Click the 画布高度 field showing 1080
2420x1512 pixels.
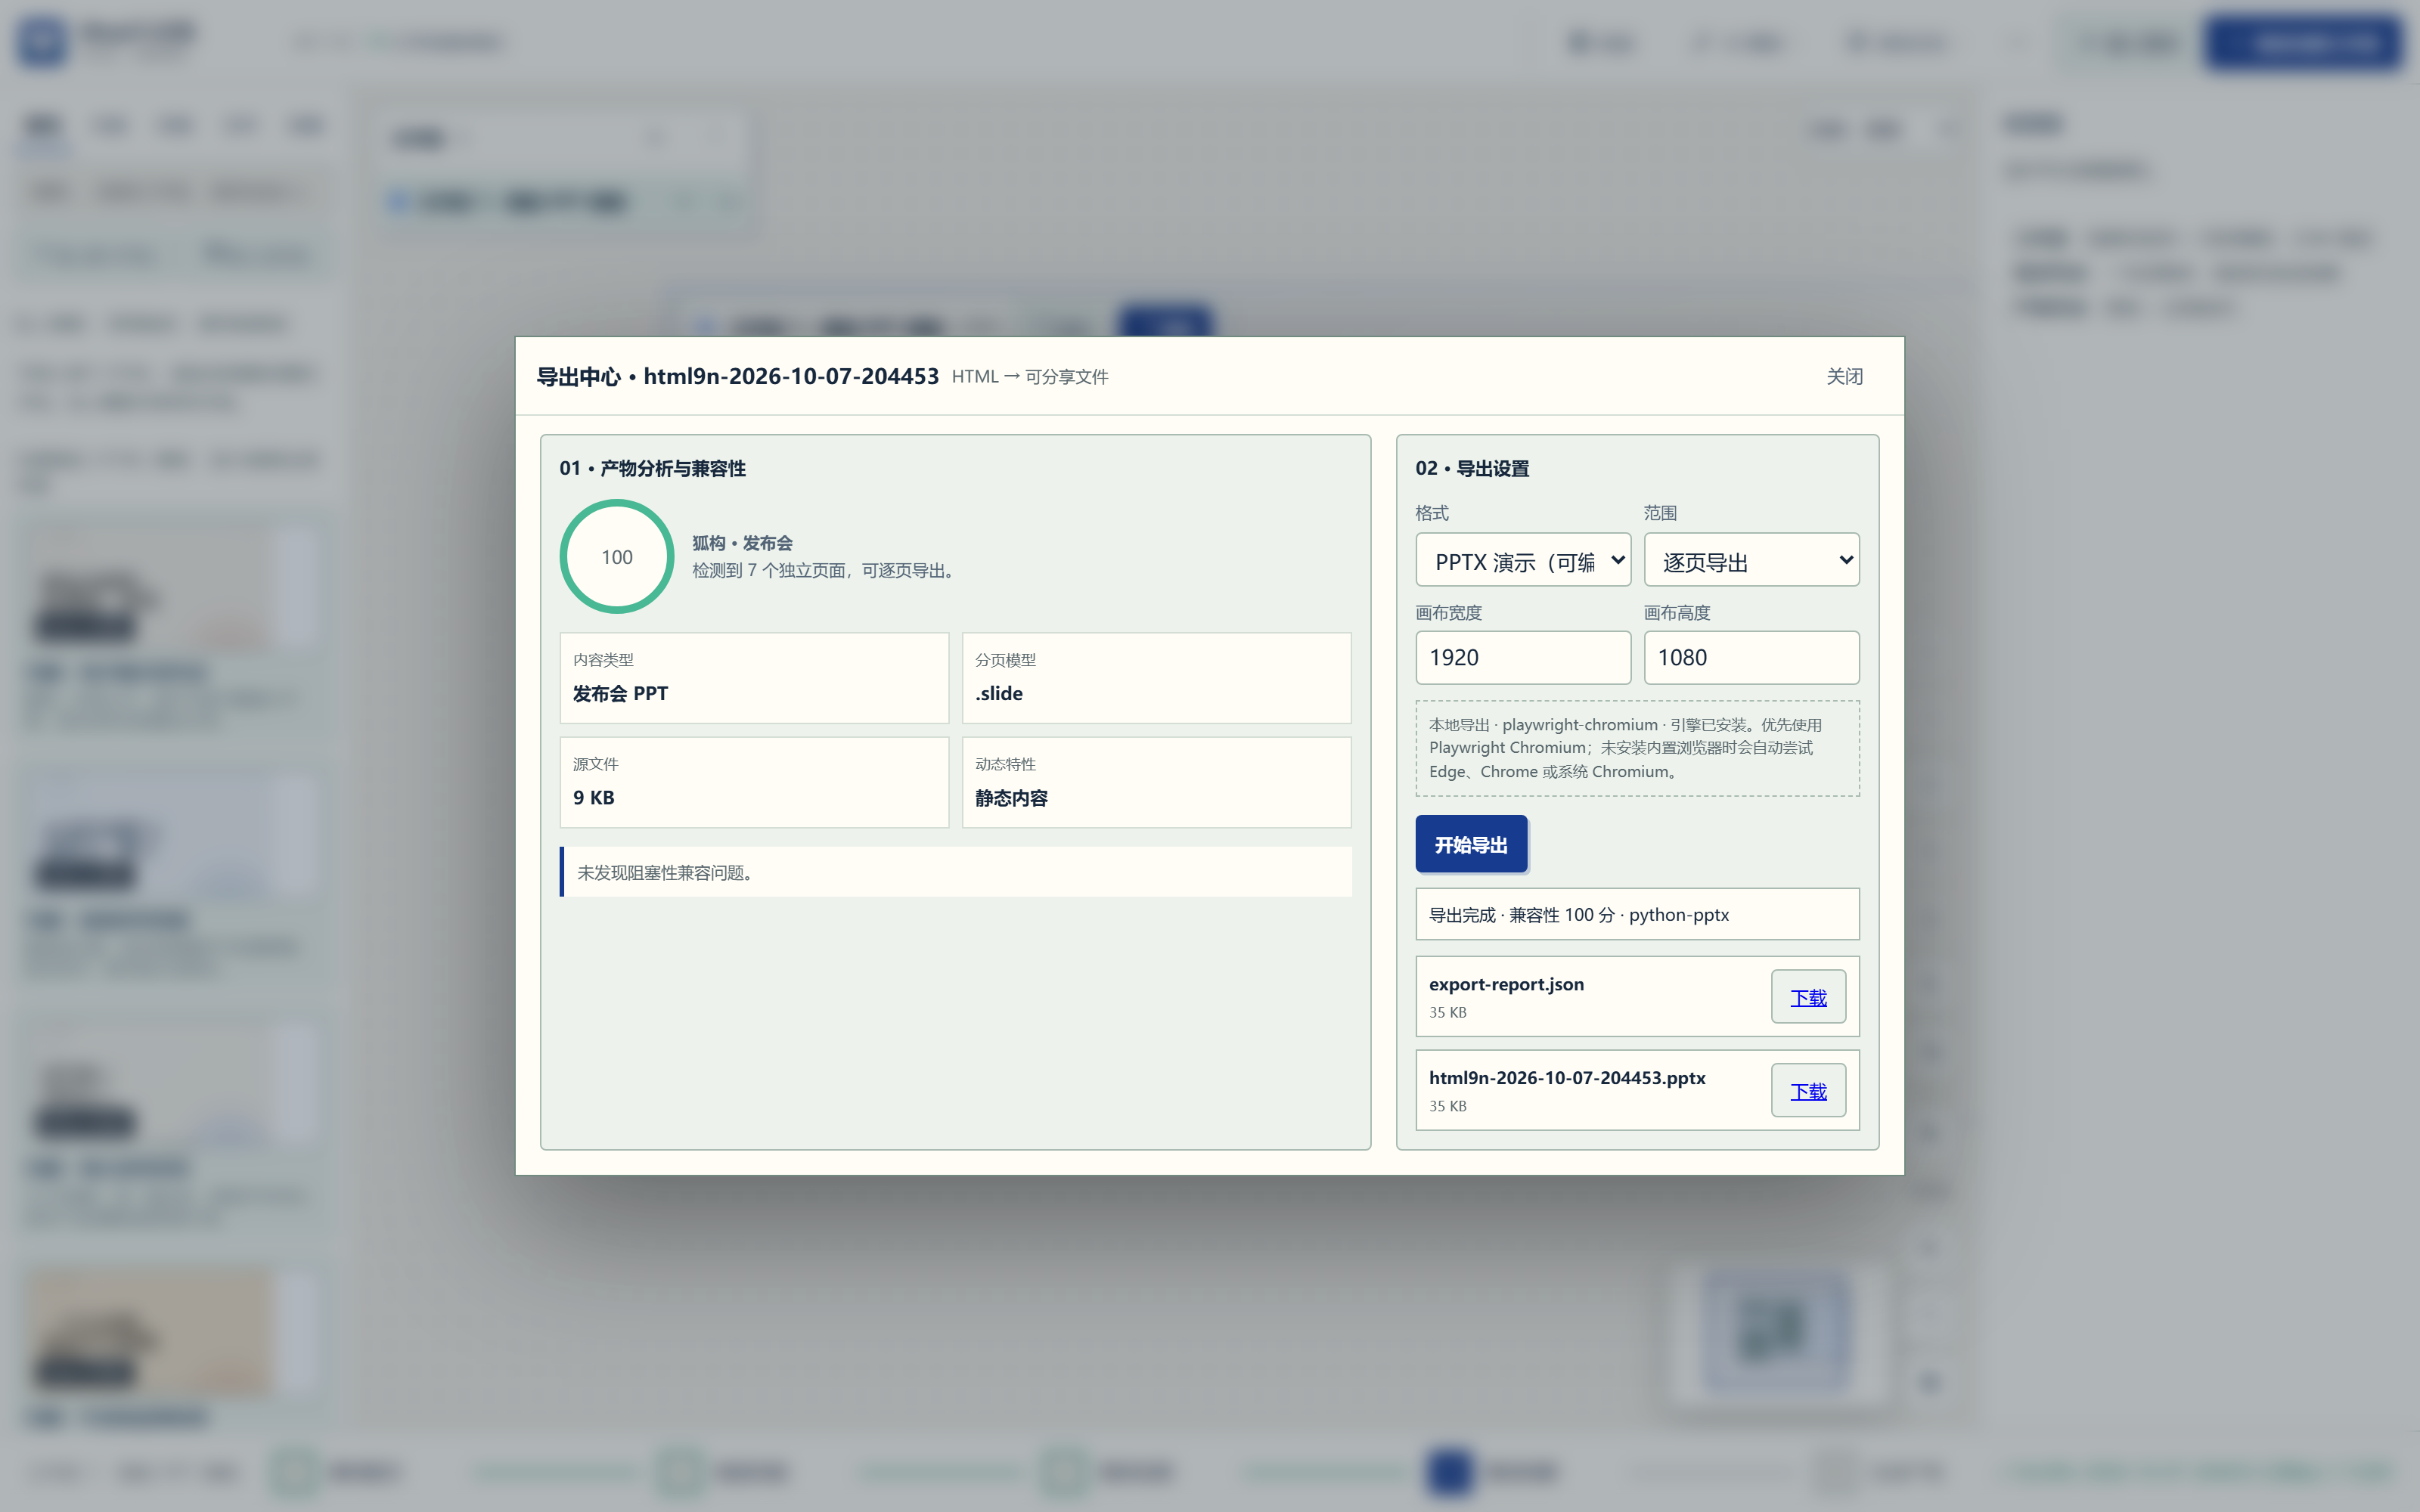tap(1751, 657)
